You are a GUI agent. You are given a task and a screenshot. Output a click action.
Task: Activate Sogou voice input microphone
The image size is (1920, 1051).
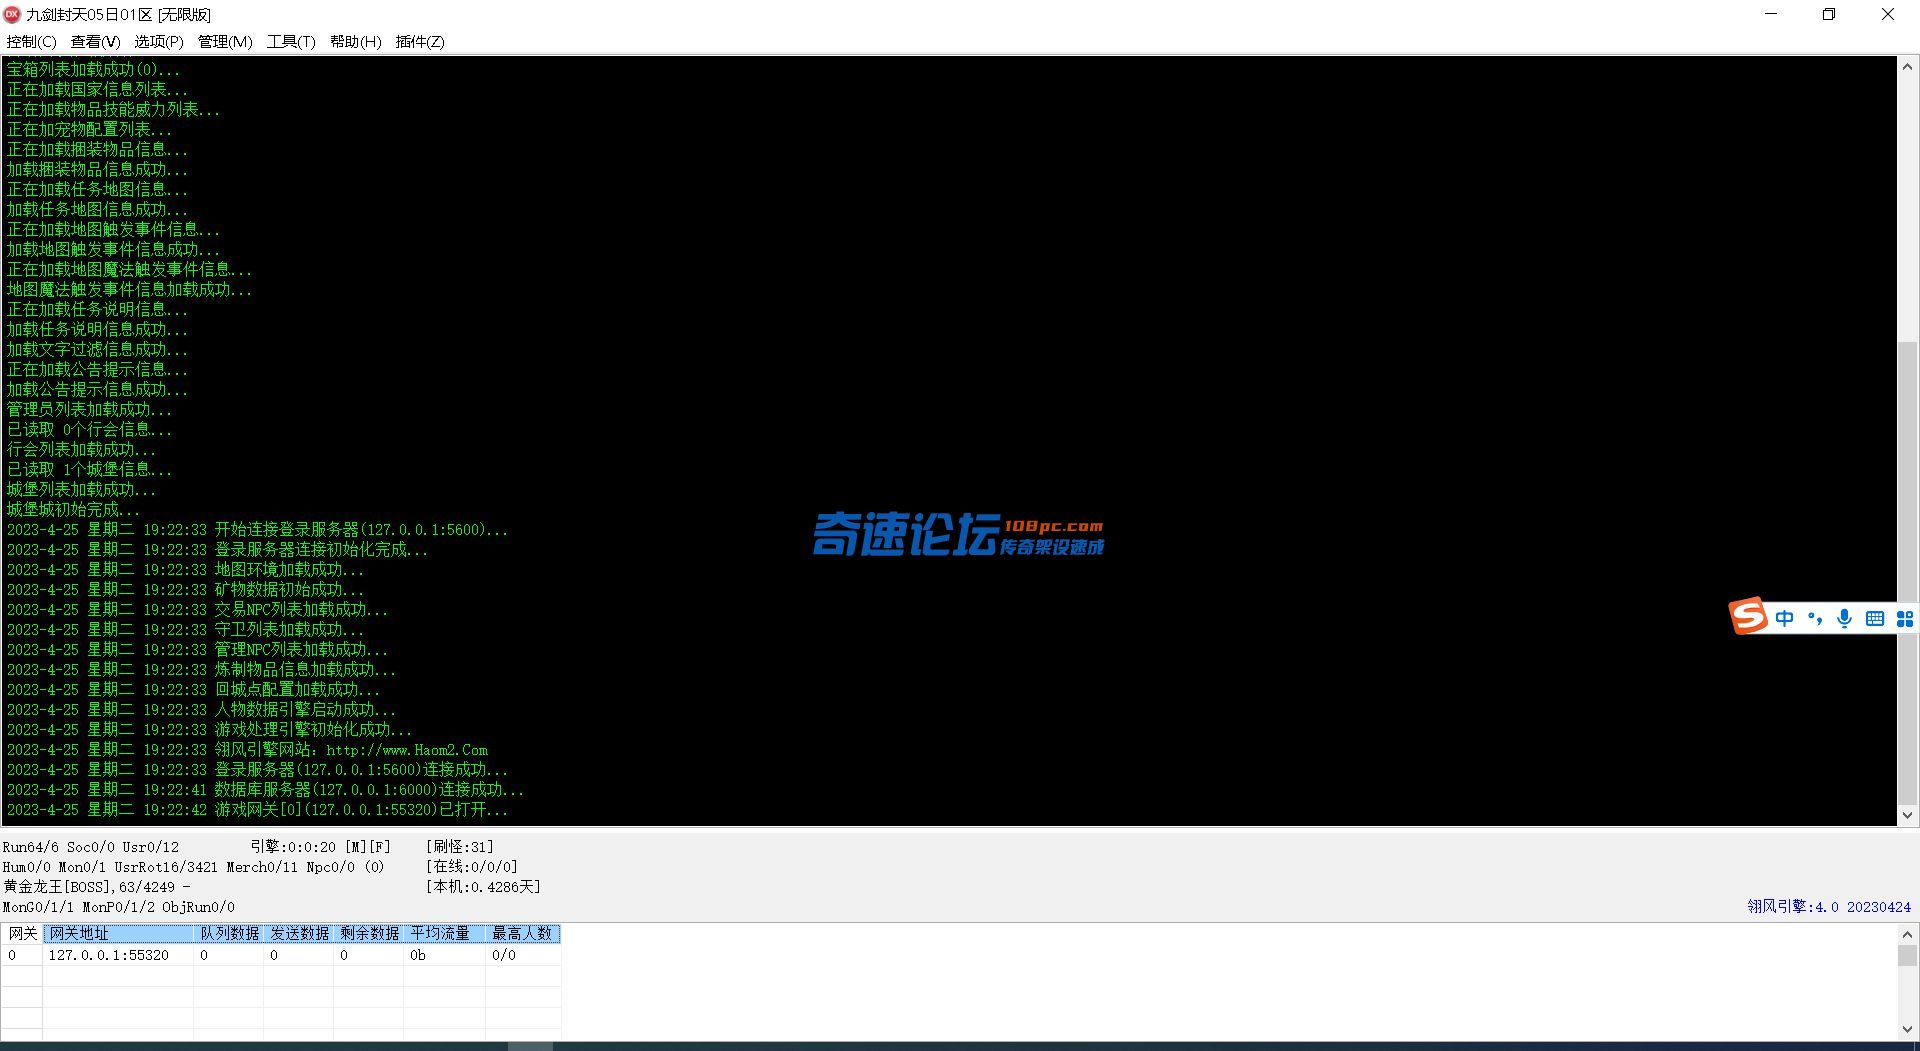(x=1845, y=619)
